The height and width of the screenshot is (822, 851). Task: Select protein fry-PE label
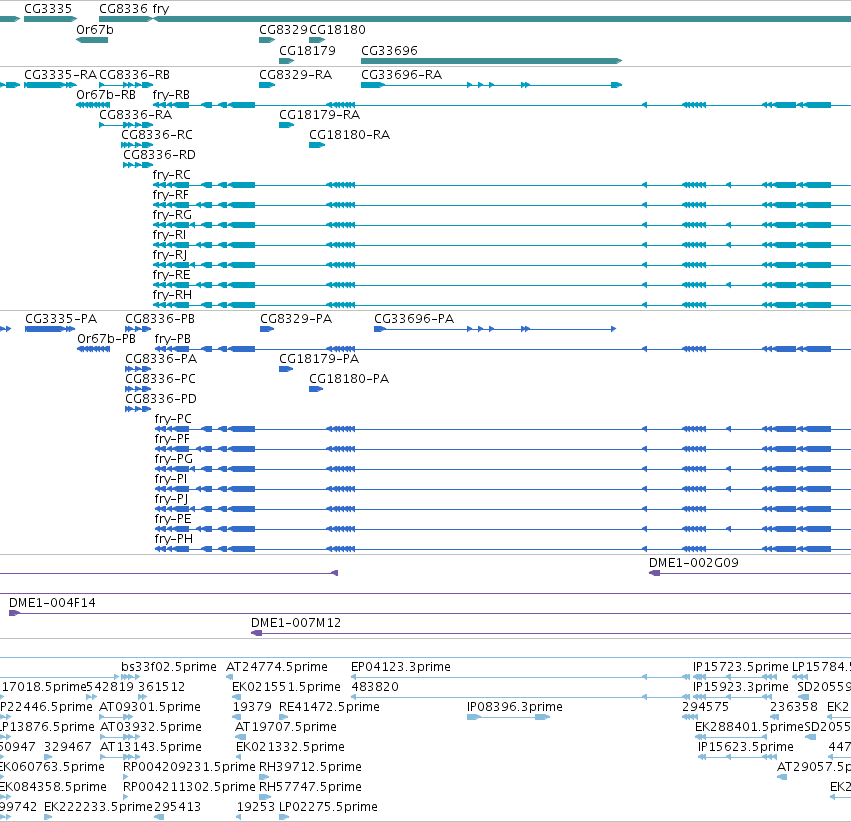pyautogui.click(x=173, y=519)
